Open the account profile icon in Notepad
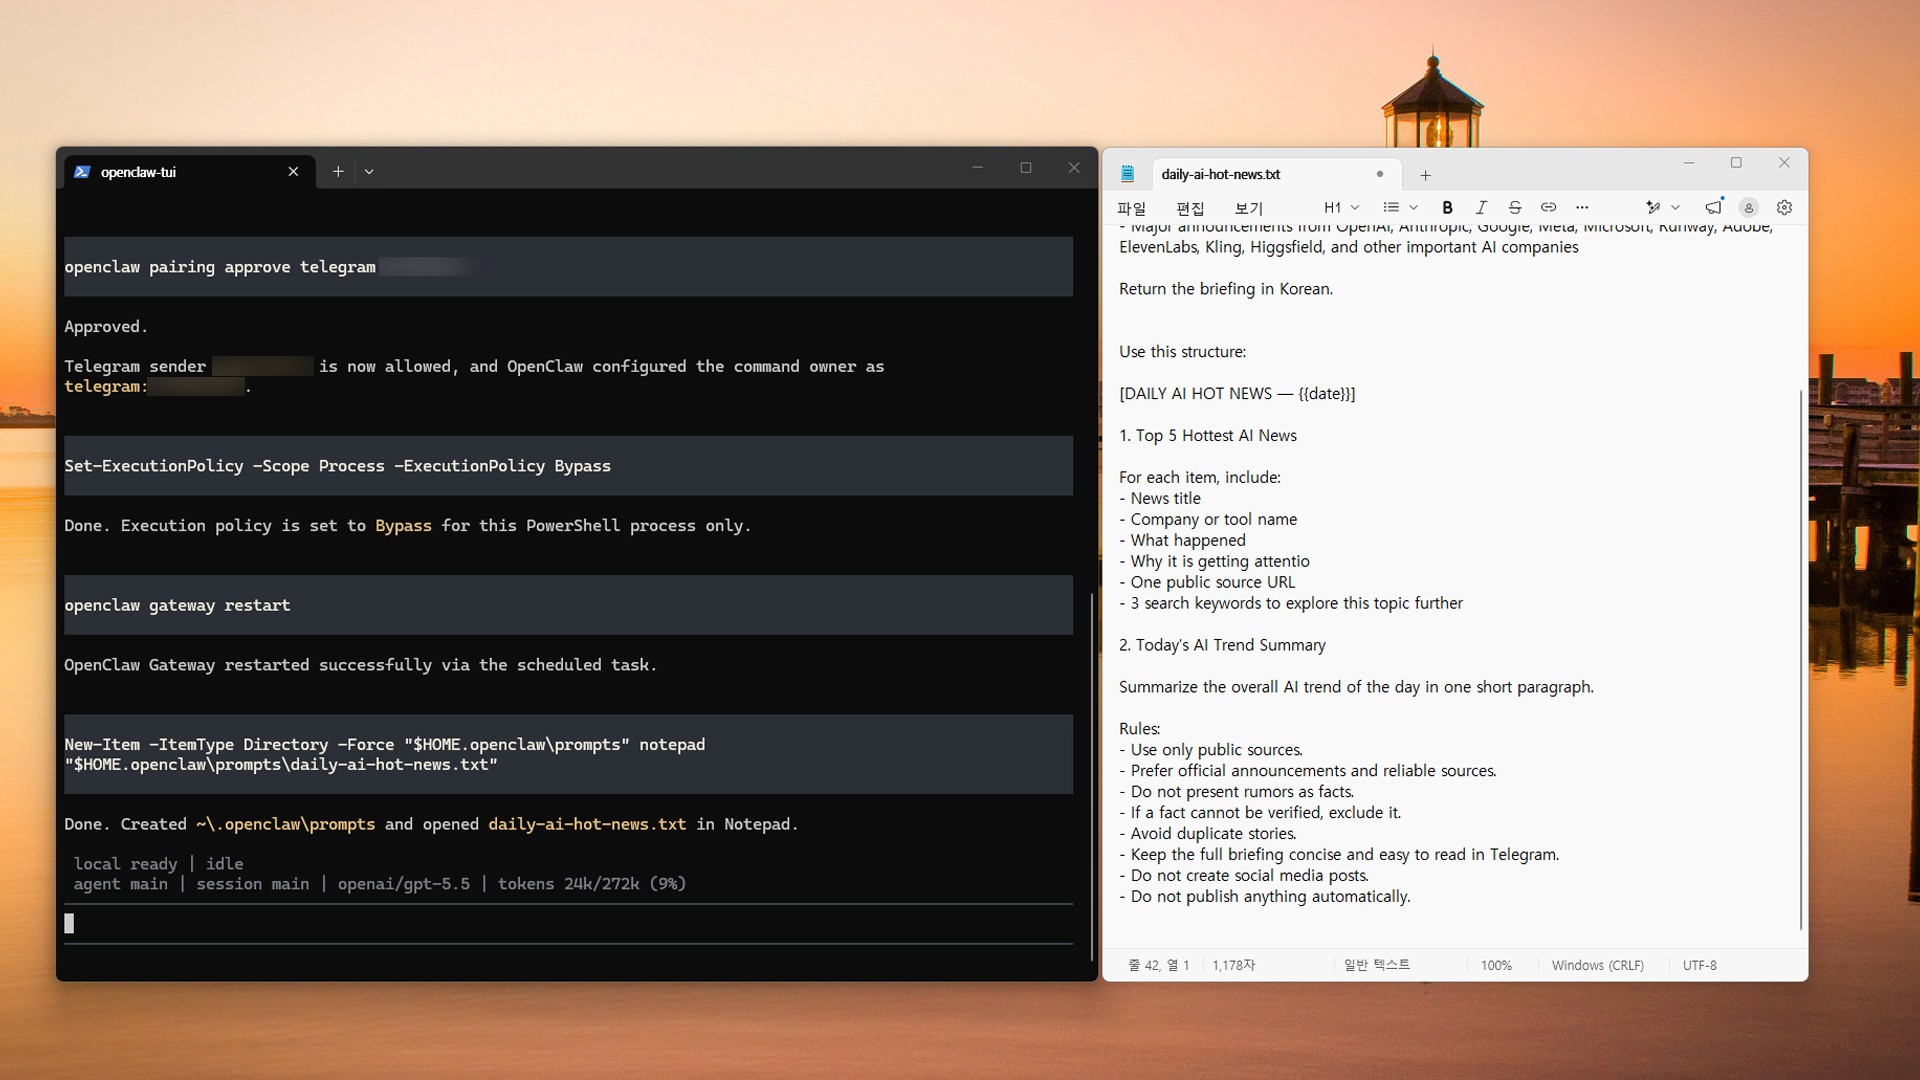1920x1080 pixels. 1749,207
